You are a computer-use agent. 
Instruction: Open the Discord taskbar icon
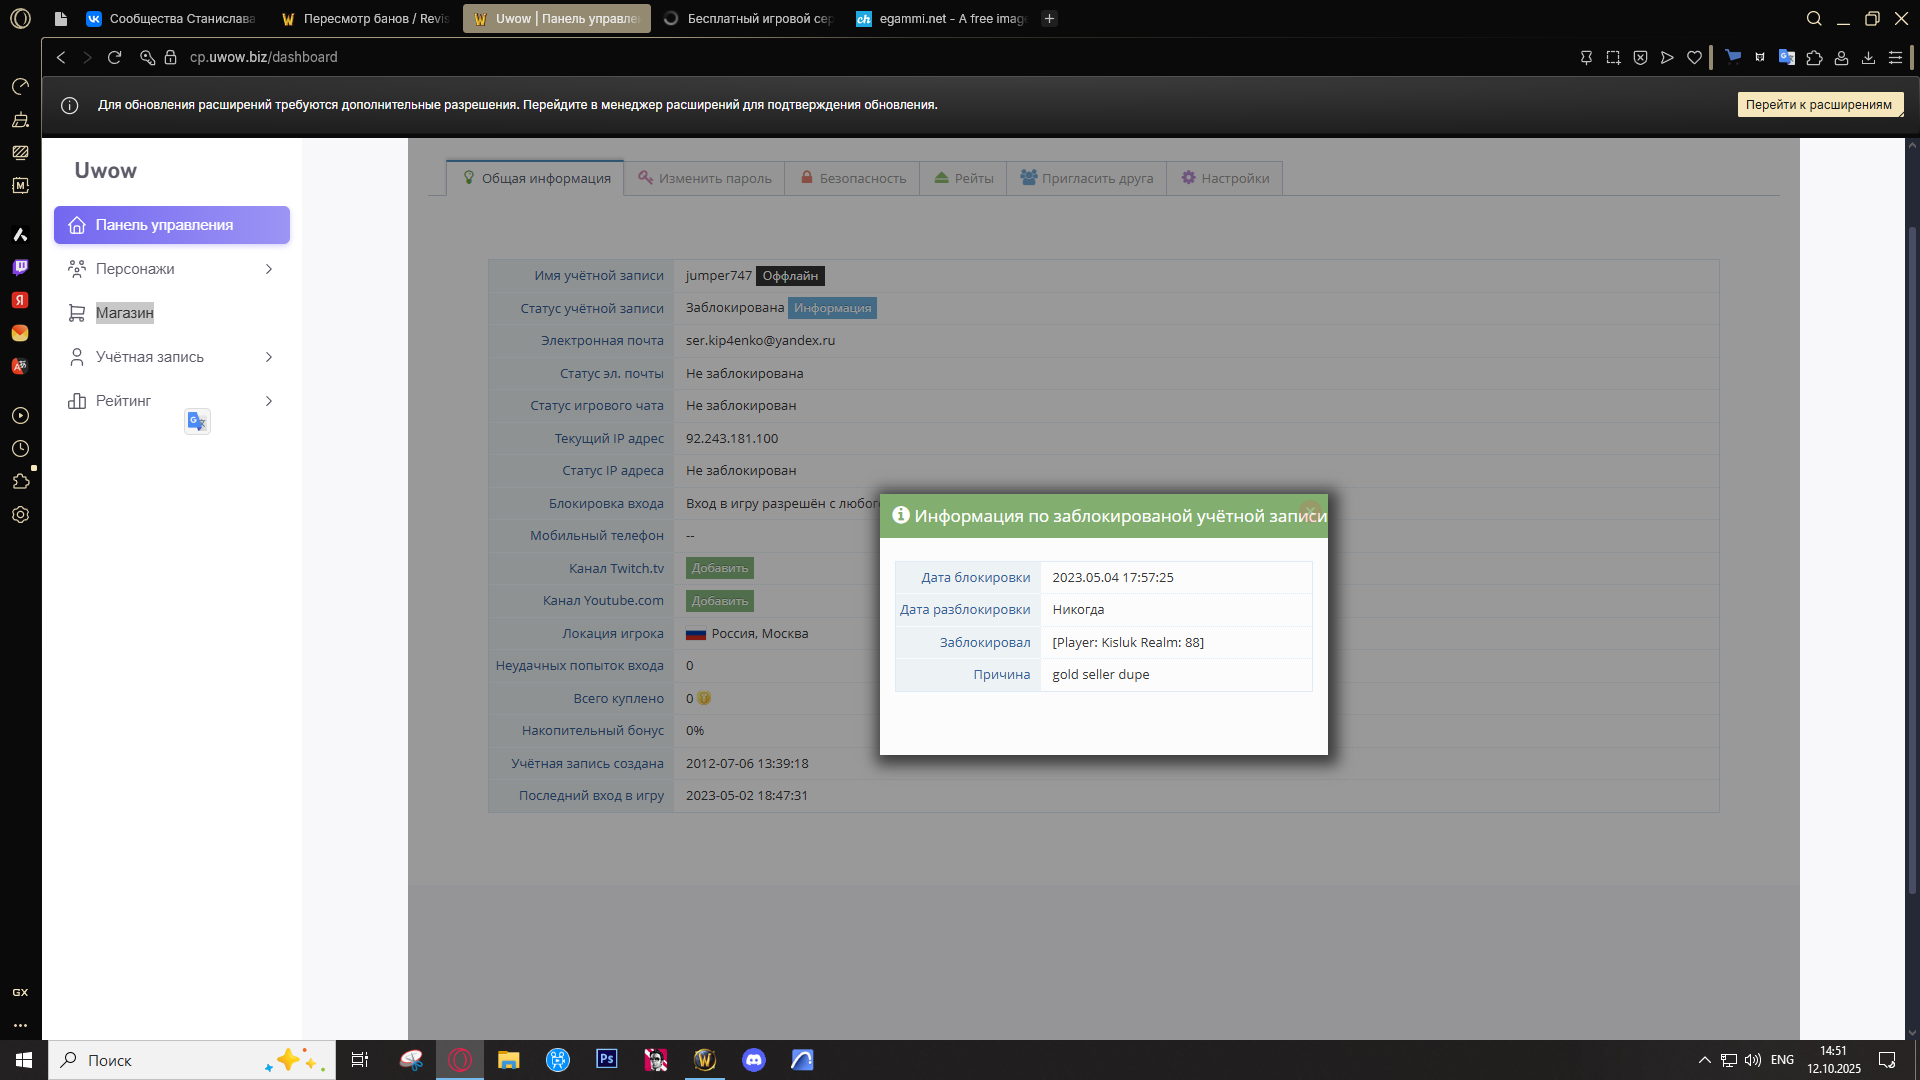[x=754, y=1060]
